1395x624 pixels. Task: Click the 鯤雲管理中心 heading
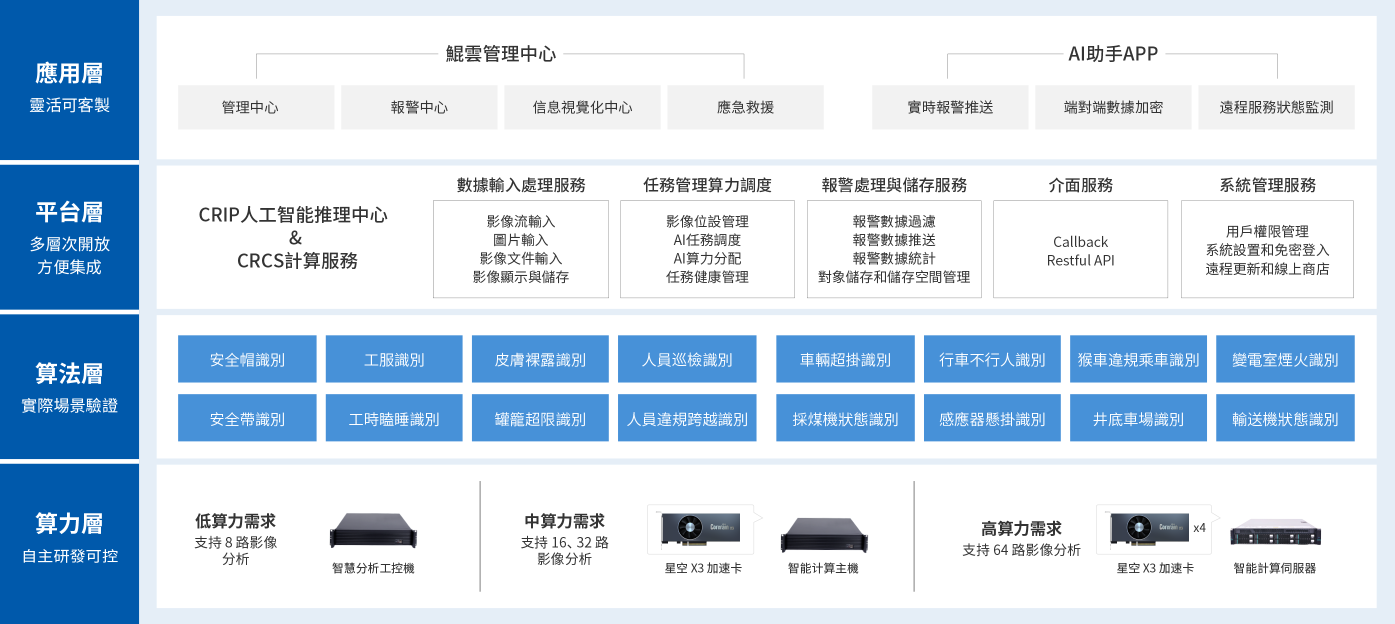[501, 54]
